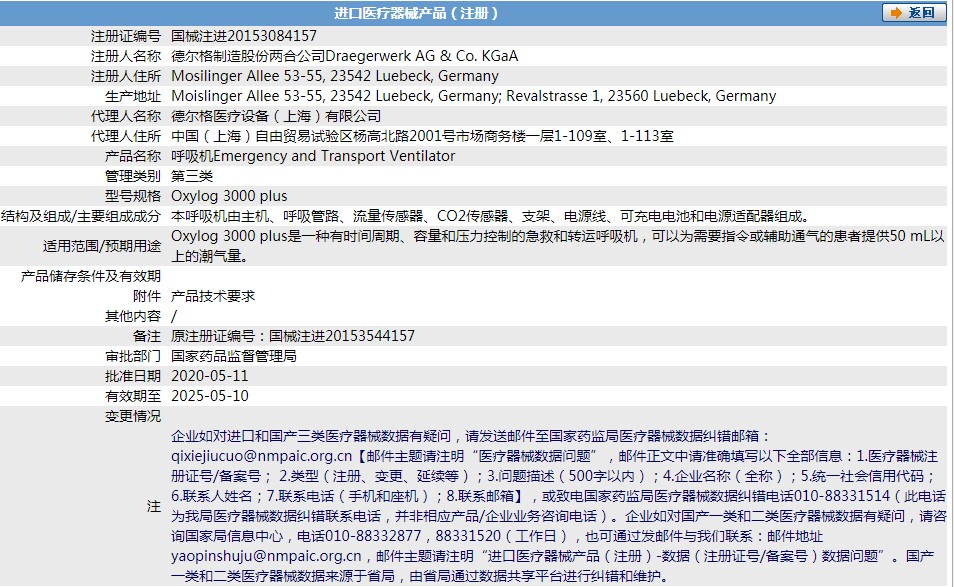The image size is (954, 587).
Task: Click approval date 2020-05-11
Action: pyautogui.click(x=210, y=376)
